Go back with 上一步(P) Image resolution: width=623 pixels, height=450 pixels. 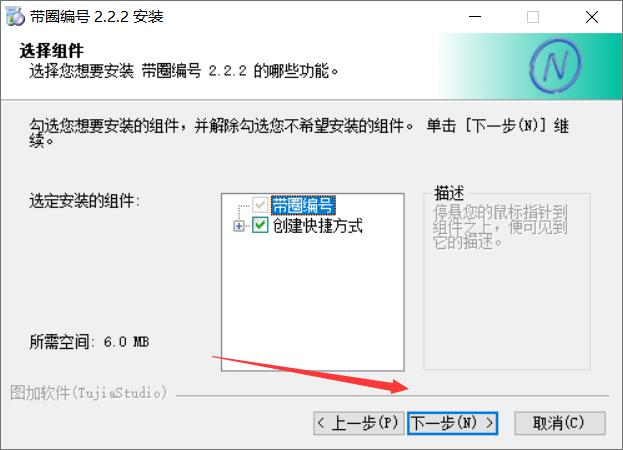click(x=358, y=423)
